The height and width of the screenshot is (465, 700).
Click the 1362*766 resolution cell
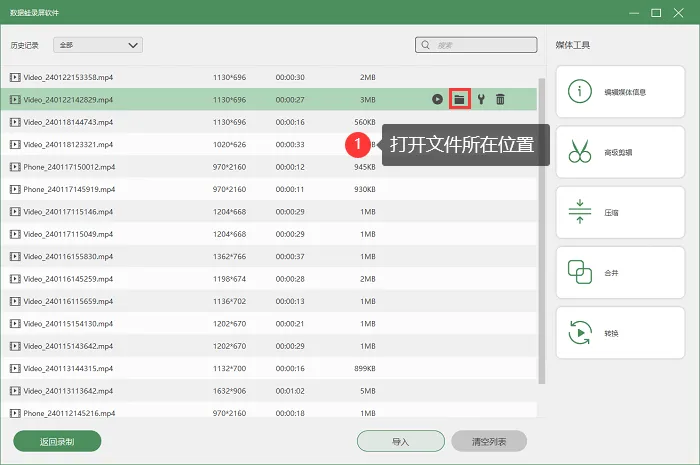coord(229,257)
